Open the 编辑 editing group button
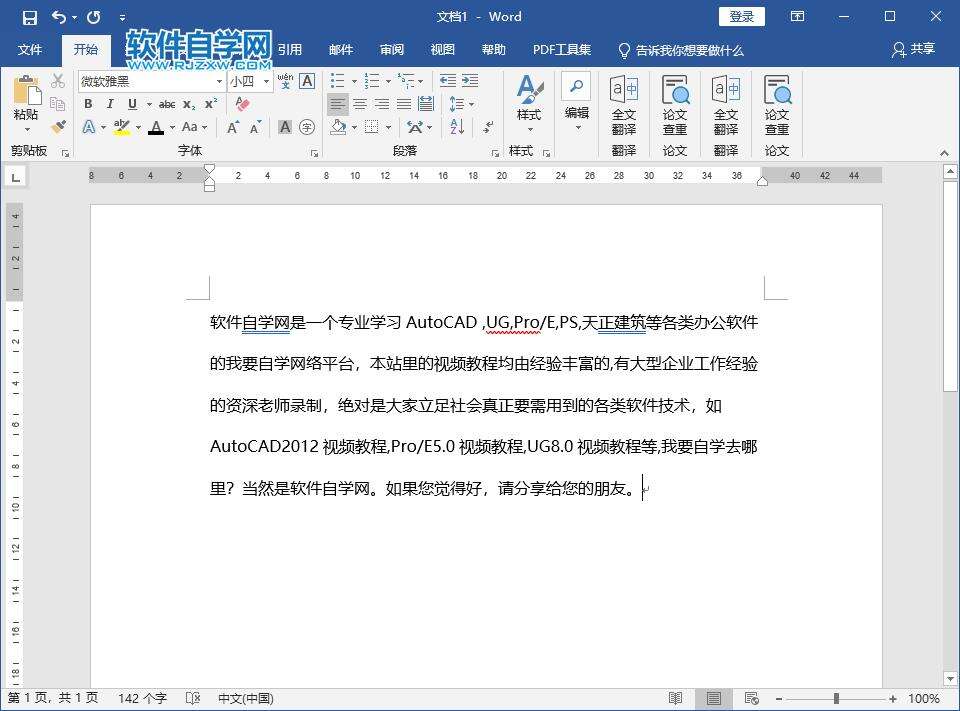The width and height of the screenshot is (960, 711). (x=577, y=103)
